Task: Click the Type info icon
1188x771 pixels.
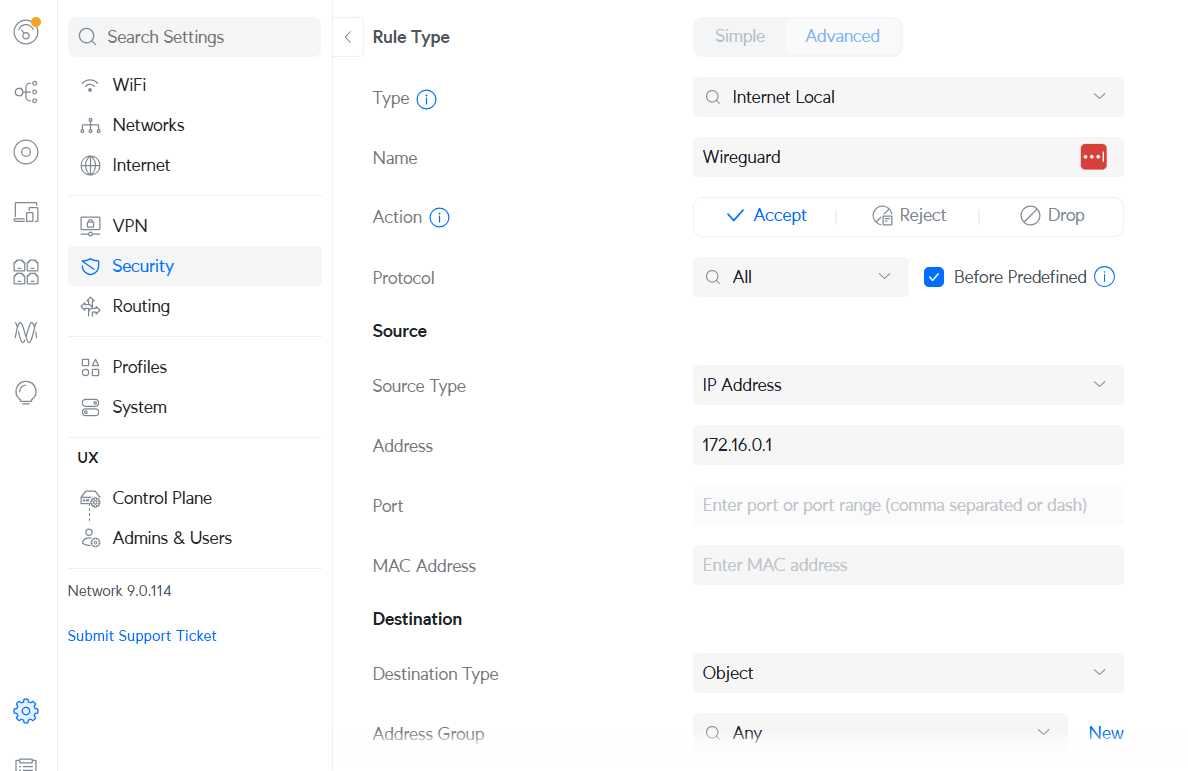Action: coord(427,99)
